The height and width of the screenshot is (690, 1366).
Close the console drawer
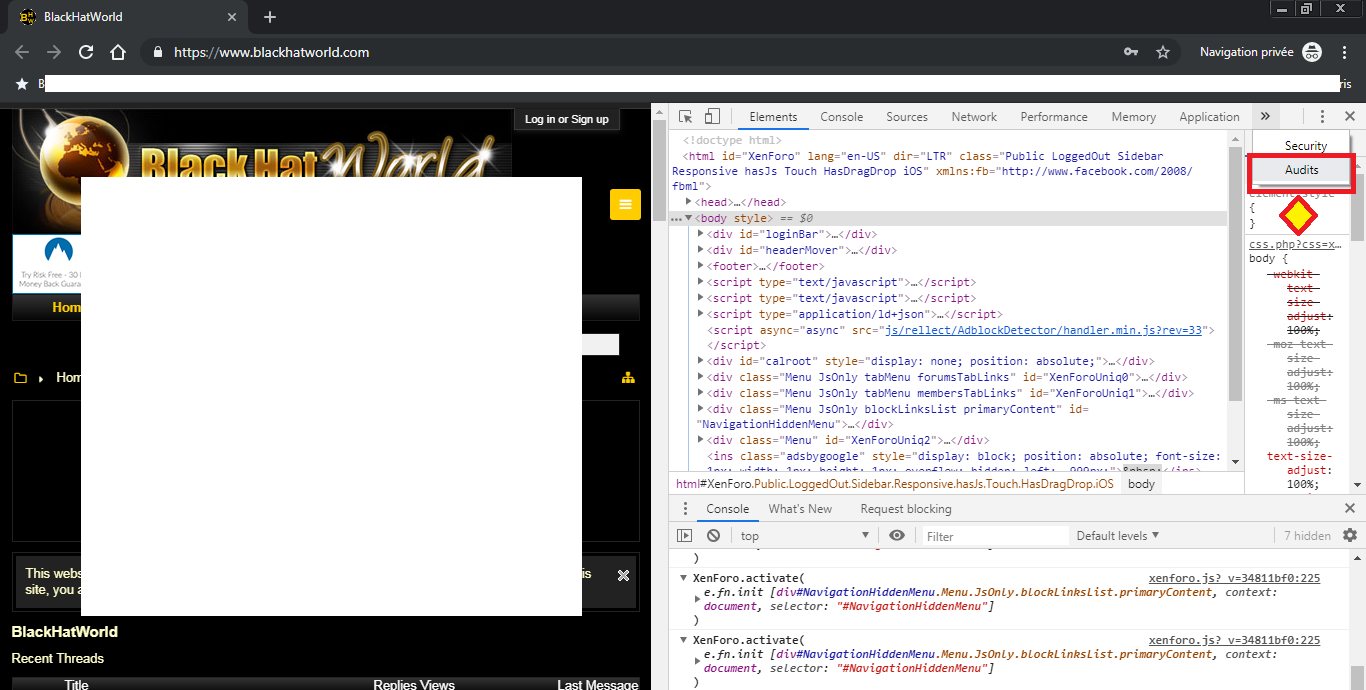click(x=1350, y=509)
